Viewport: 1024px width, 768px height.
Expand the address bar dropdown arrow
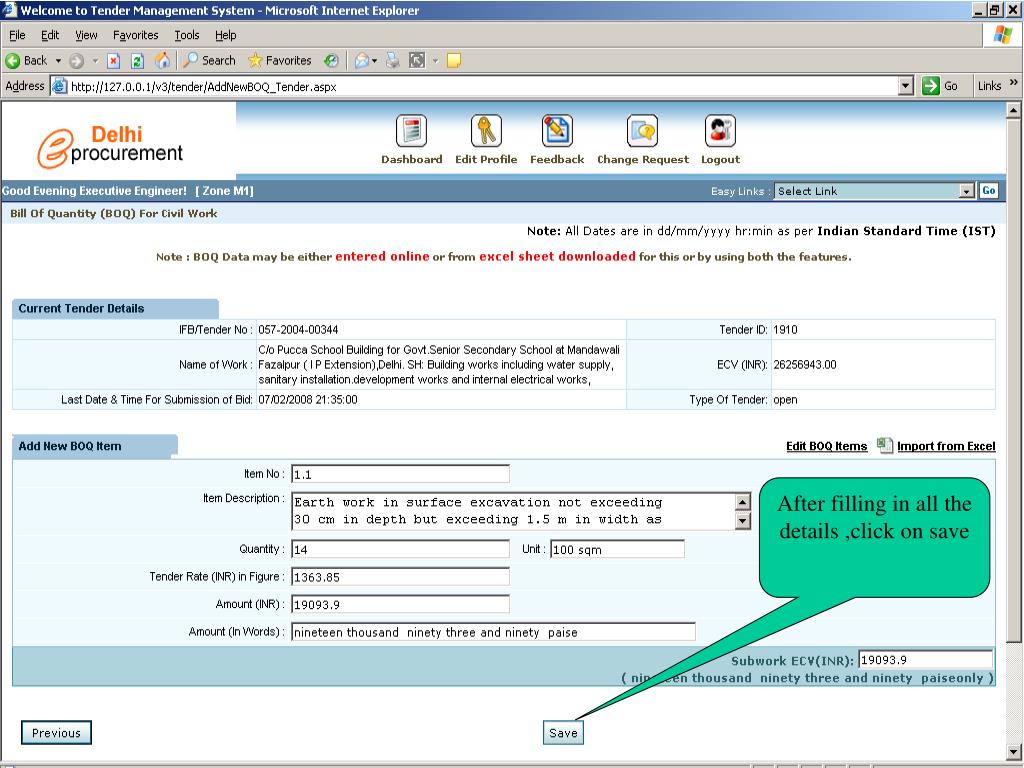pyautogui.click(x=905, y=86)
